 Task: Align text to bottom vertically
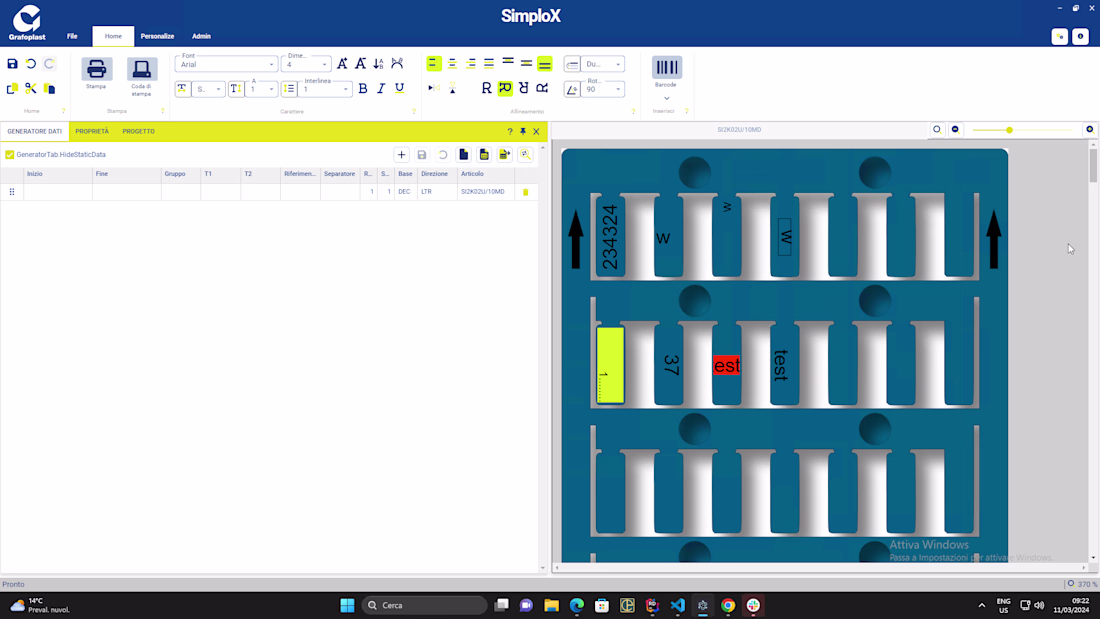[x=544, y=64]
